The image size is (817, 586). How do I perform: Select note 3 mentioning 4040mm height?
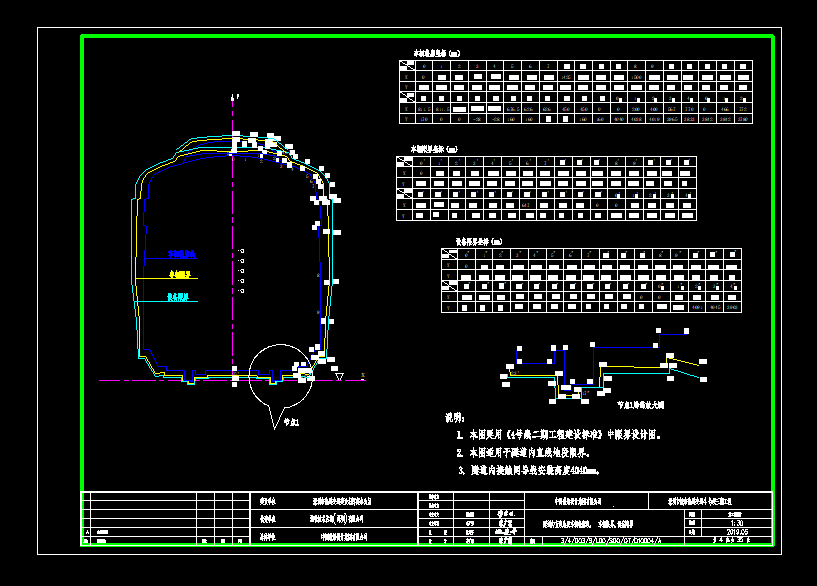click(529, 470)
